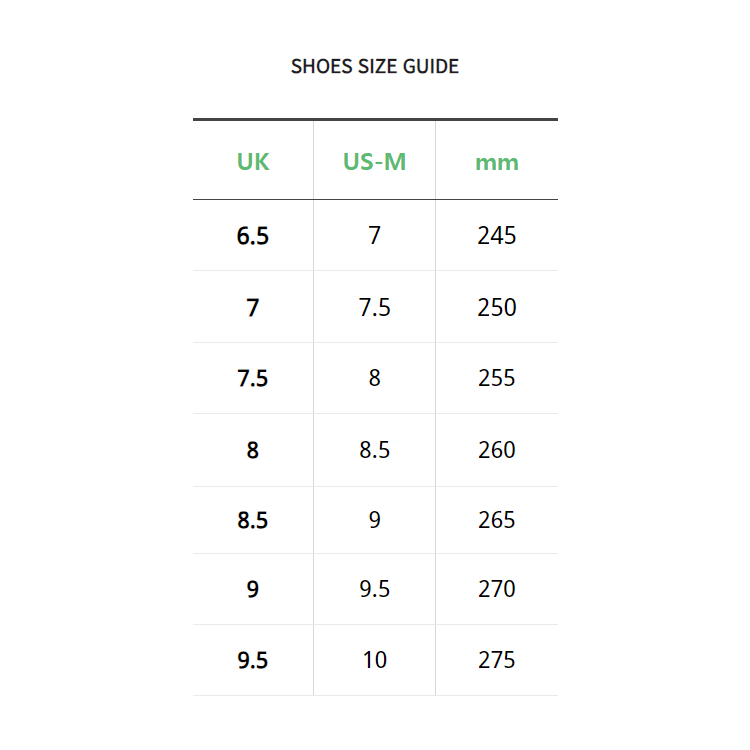Click the 275 mm value
Screen dimensions: 750x750
(497, 660)
